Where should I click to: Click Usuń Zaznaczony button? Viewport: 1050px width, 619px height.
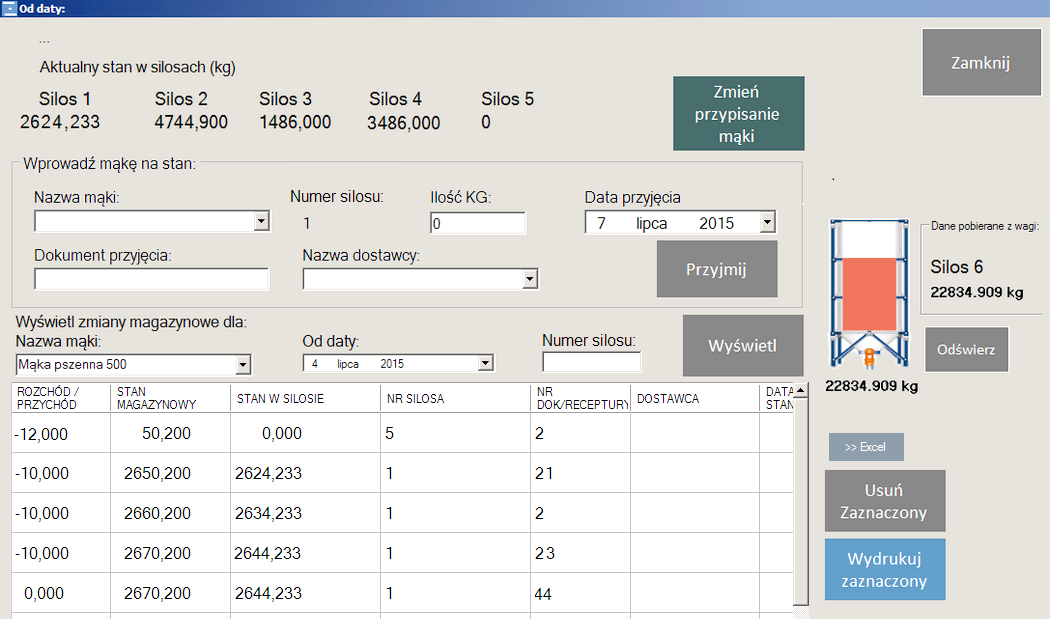[x=884, y=501]
